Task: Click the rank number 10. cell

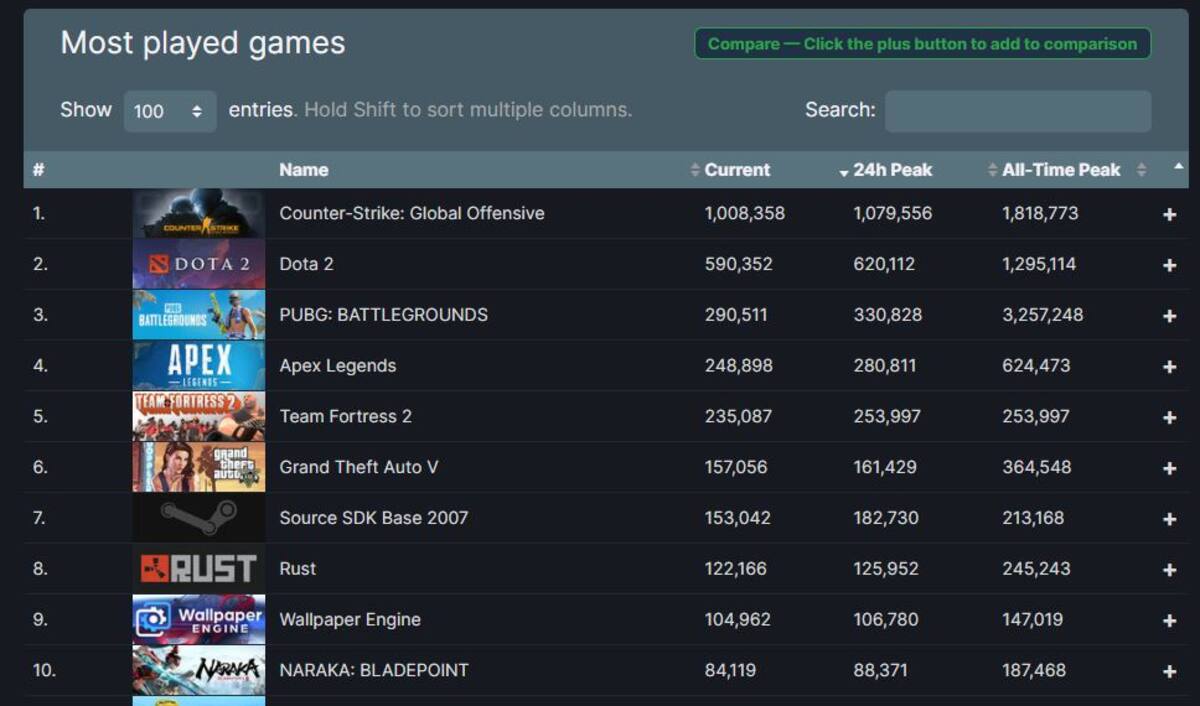Action: pyautogui.click(x=44, y=670)
